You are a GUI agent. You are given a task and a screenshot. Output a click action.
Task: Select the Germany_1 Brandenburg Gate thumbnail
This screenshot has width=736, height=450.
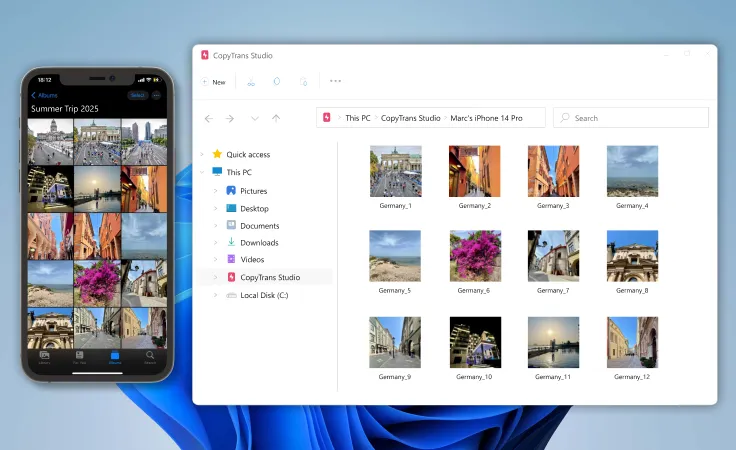click(x=396, y=171)
